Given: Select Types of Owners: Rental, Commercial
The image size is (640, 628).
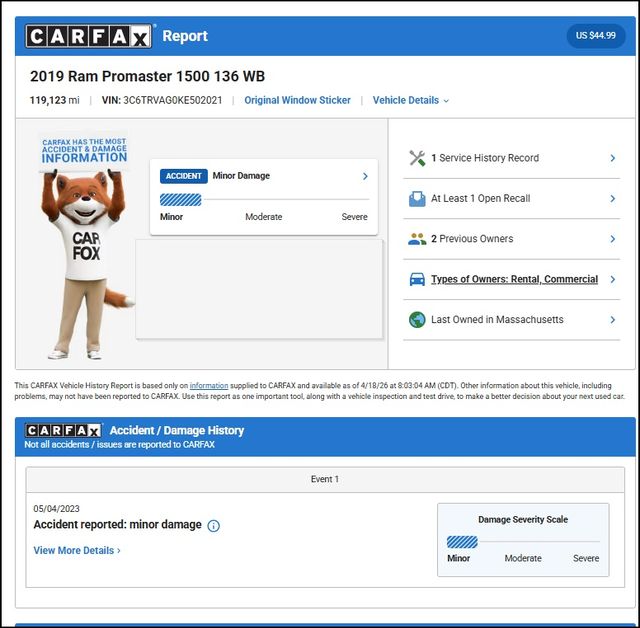Looking at the screenshot, I should click(x=514, y=280).
